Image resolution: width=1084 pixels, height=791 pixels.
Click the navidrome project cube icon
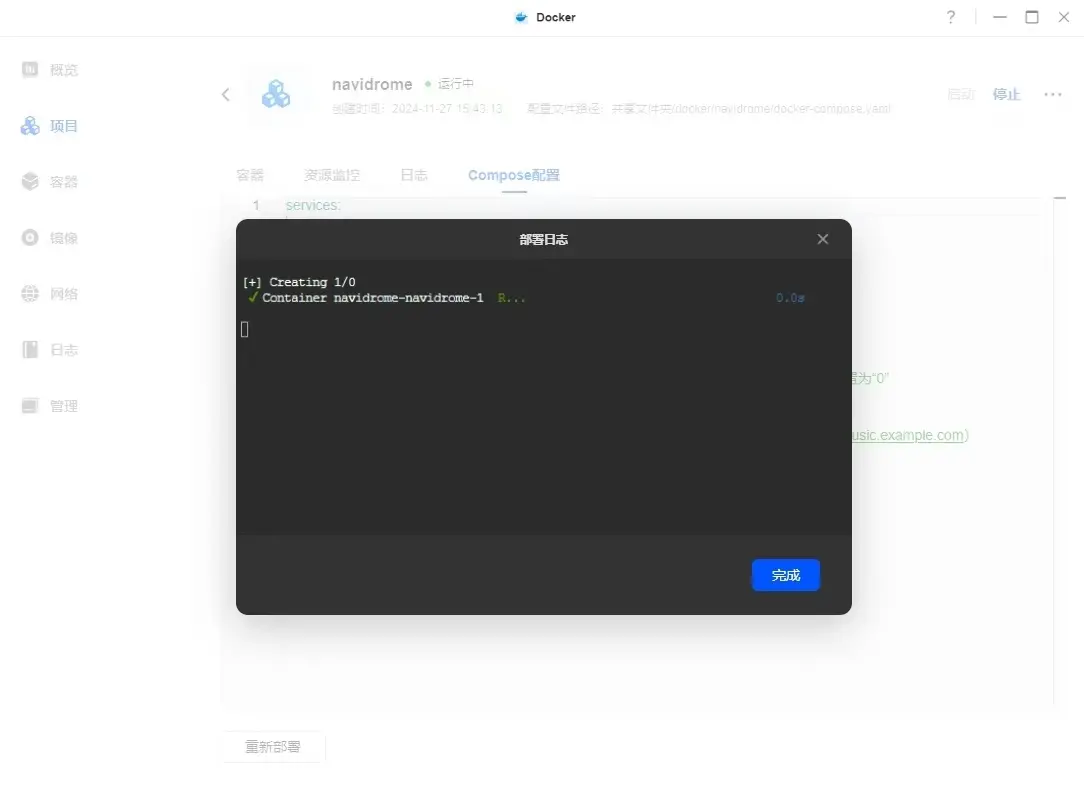click(276, 94)
